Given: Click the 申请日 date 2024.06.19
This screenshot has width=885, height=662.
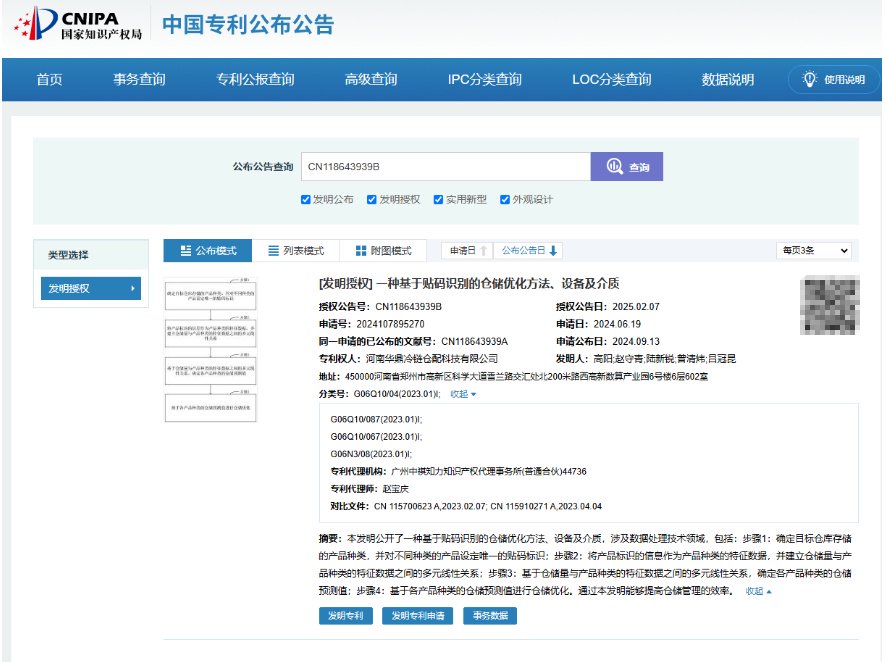Looking at the screenshot, I should pyautogui.click(x=617, y=324).
